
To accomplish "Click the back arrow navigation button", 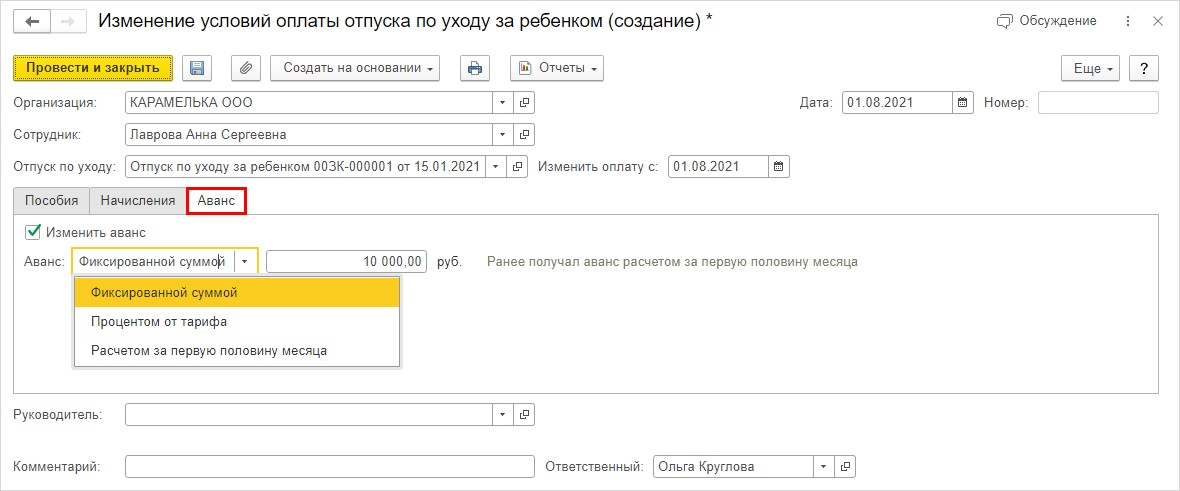I will click(32, 22).
